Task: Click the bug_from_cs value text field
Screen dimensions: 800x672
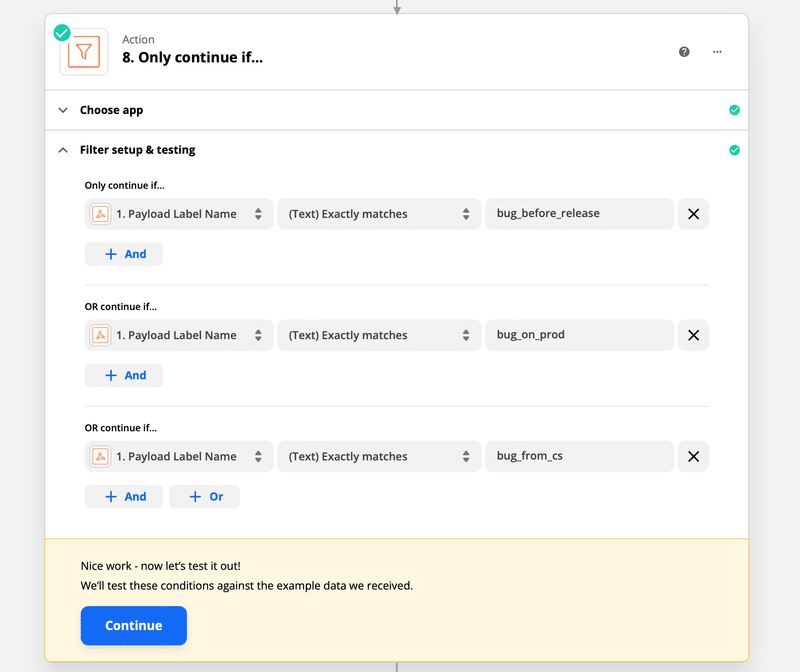Action: pyautogui.click(x=578, y=457)
